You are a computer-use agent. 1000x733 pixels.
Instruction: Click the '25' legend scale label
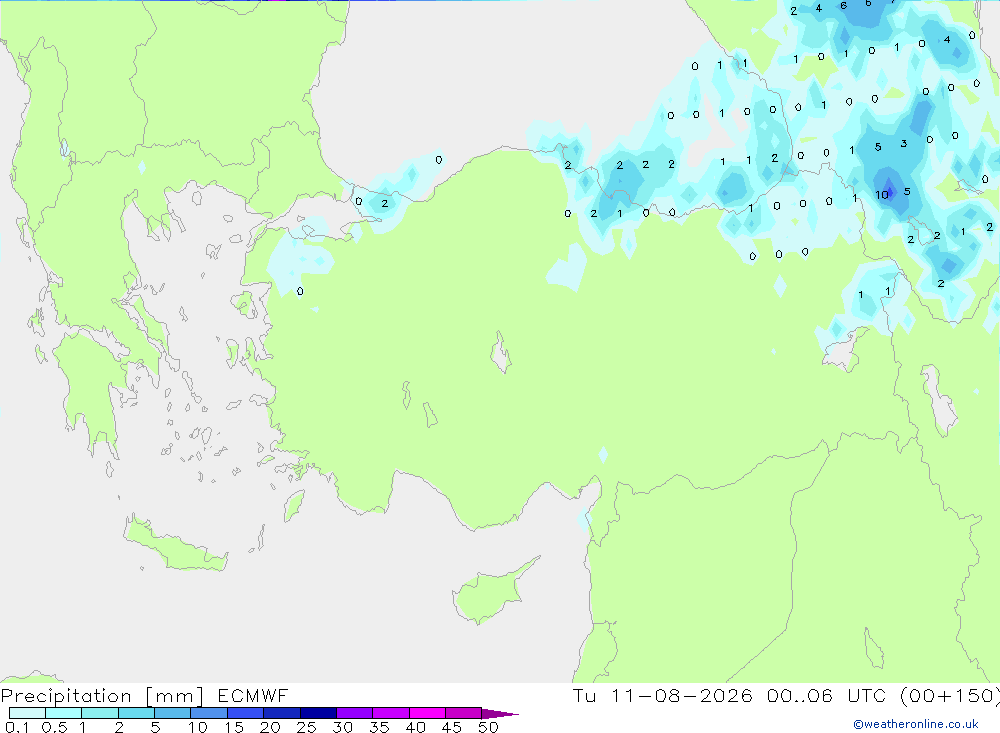pos(306,727)
